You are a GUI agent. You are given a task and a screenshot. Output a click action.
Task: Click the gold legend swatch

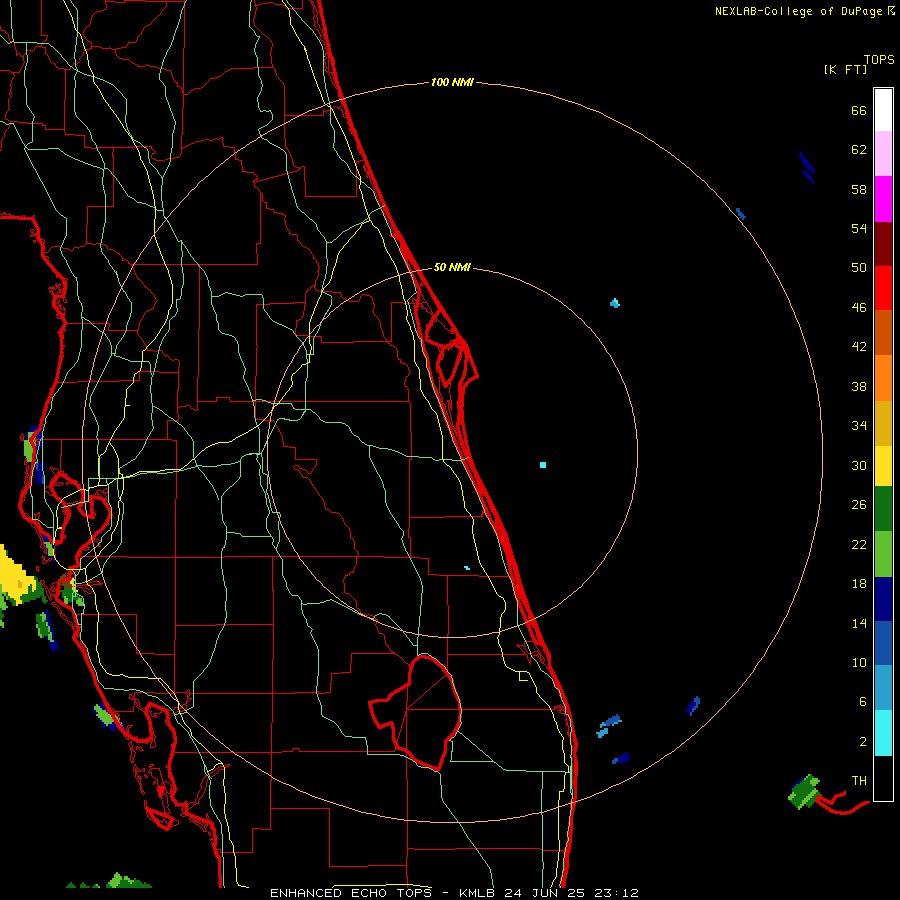click(x=883, y=423)
